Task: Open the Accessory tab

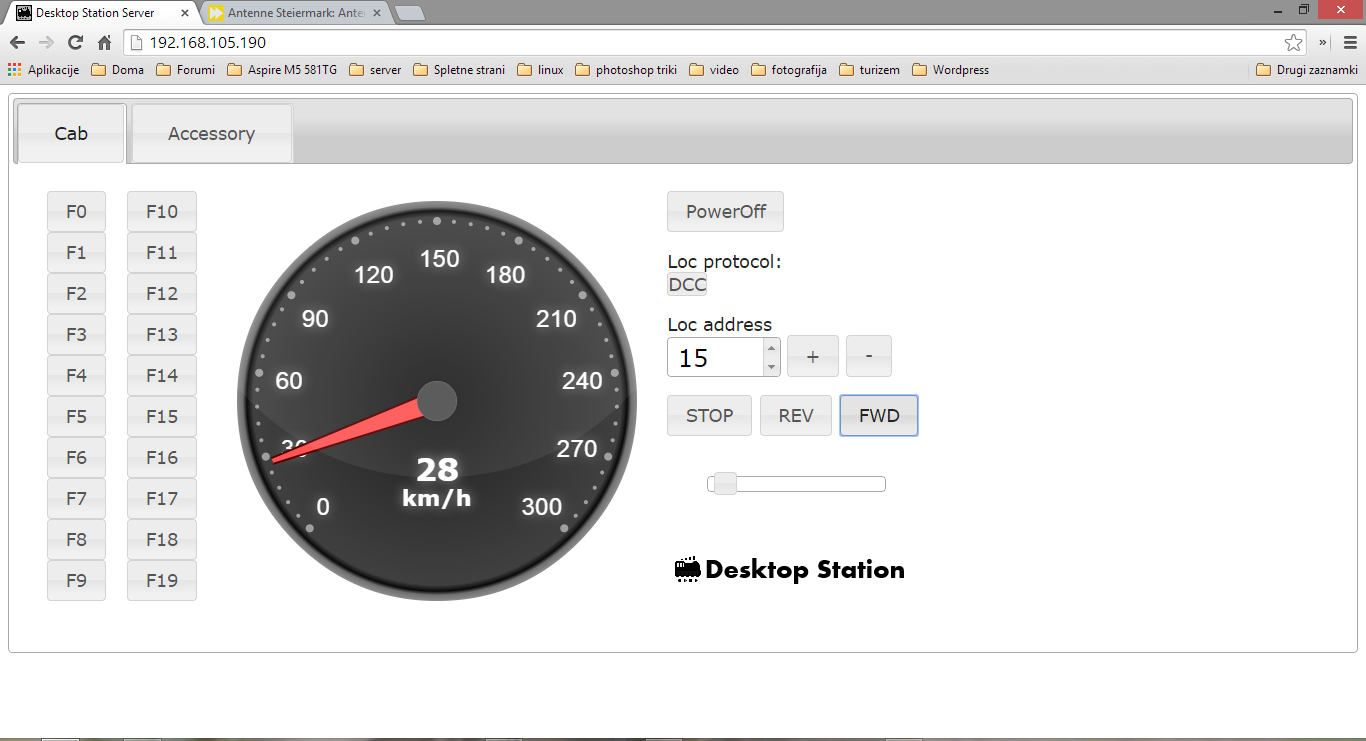Action: pyautogui.click(x=212, y=133)
